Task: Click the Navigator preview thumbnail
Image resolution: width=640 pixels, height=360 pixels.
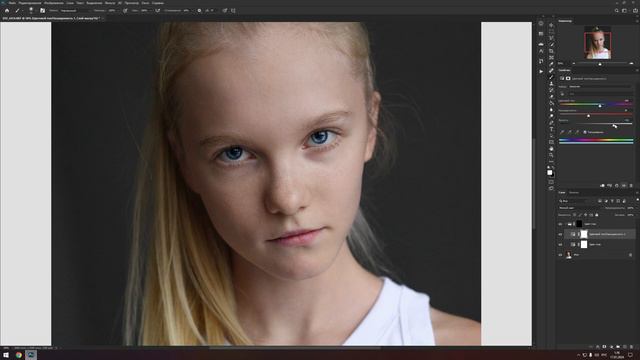Action: pyautogui.click(x=598, y=43)
